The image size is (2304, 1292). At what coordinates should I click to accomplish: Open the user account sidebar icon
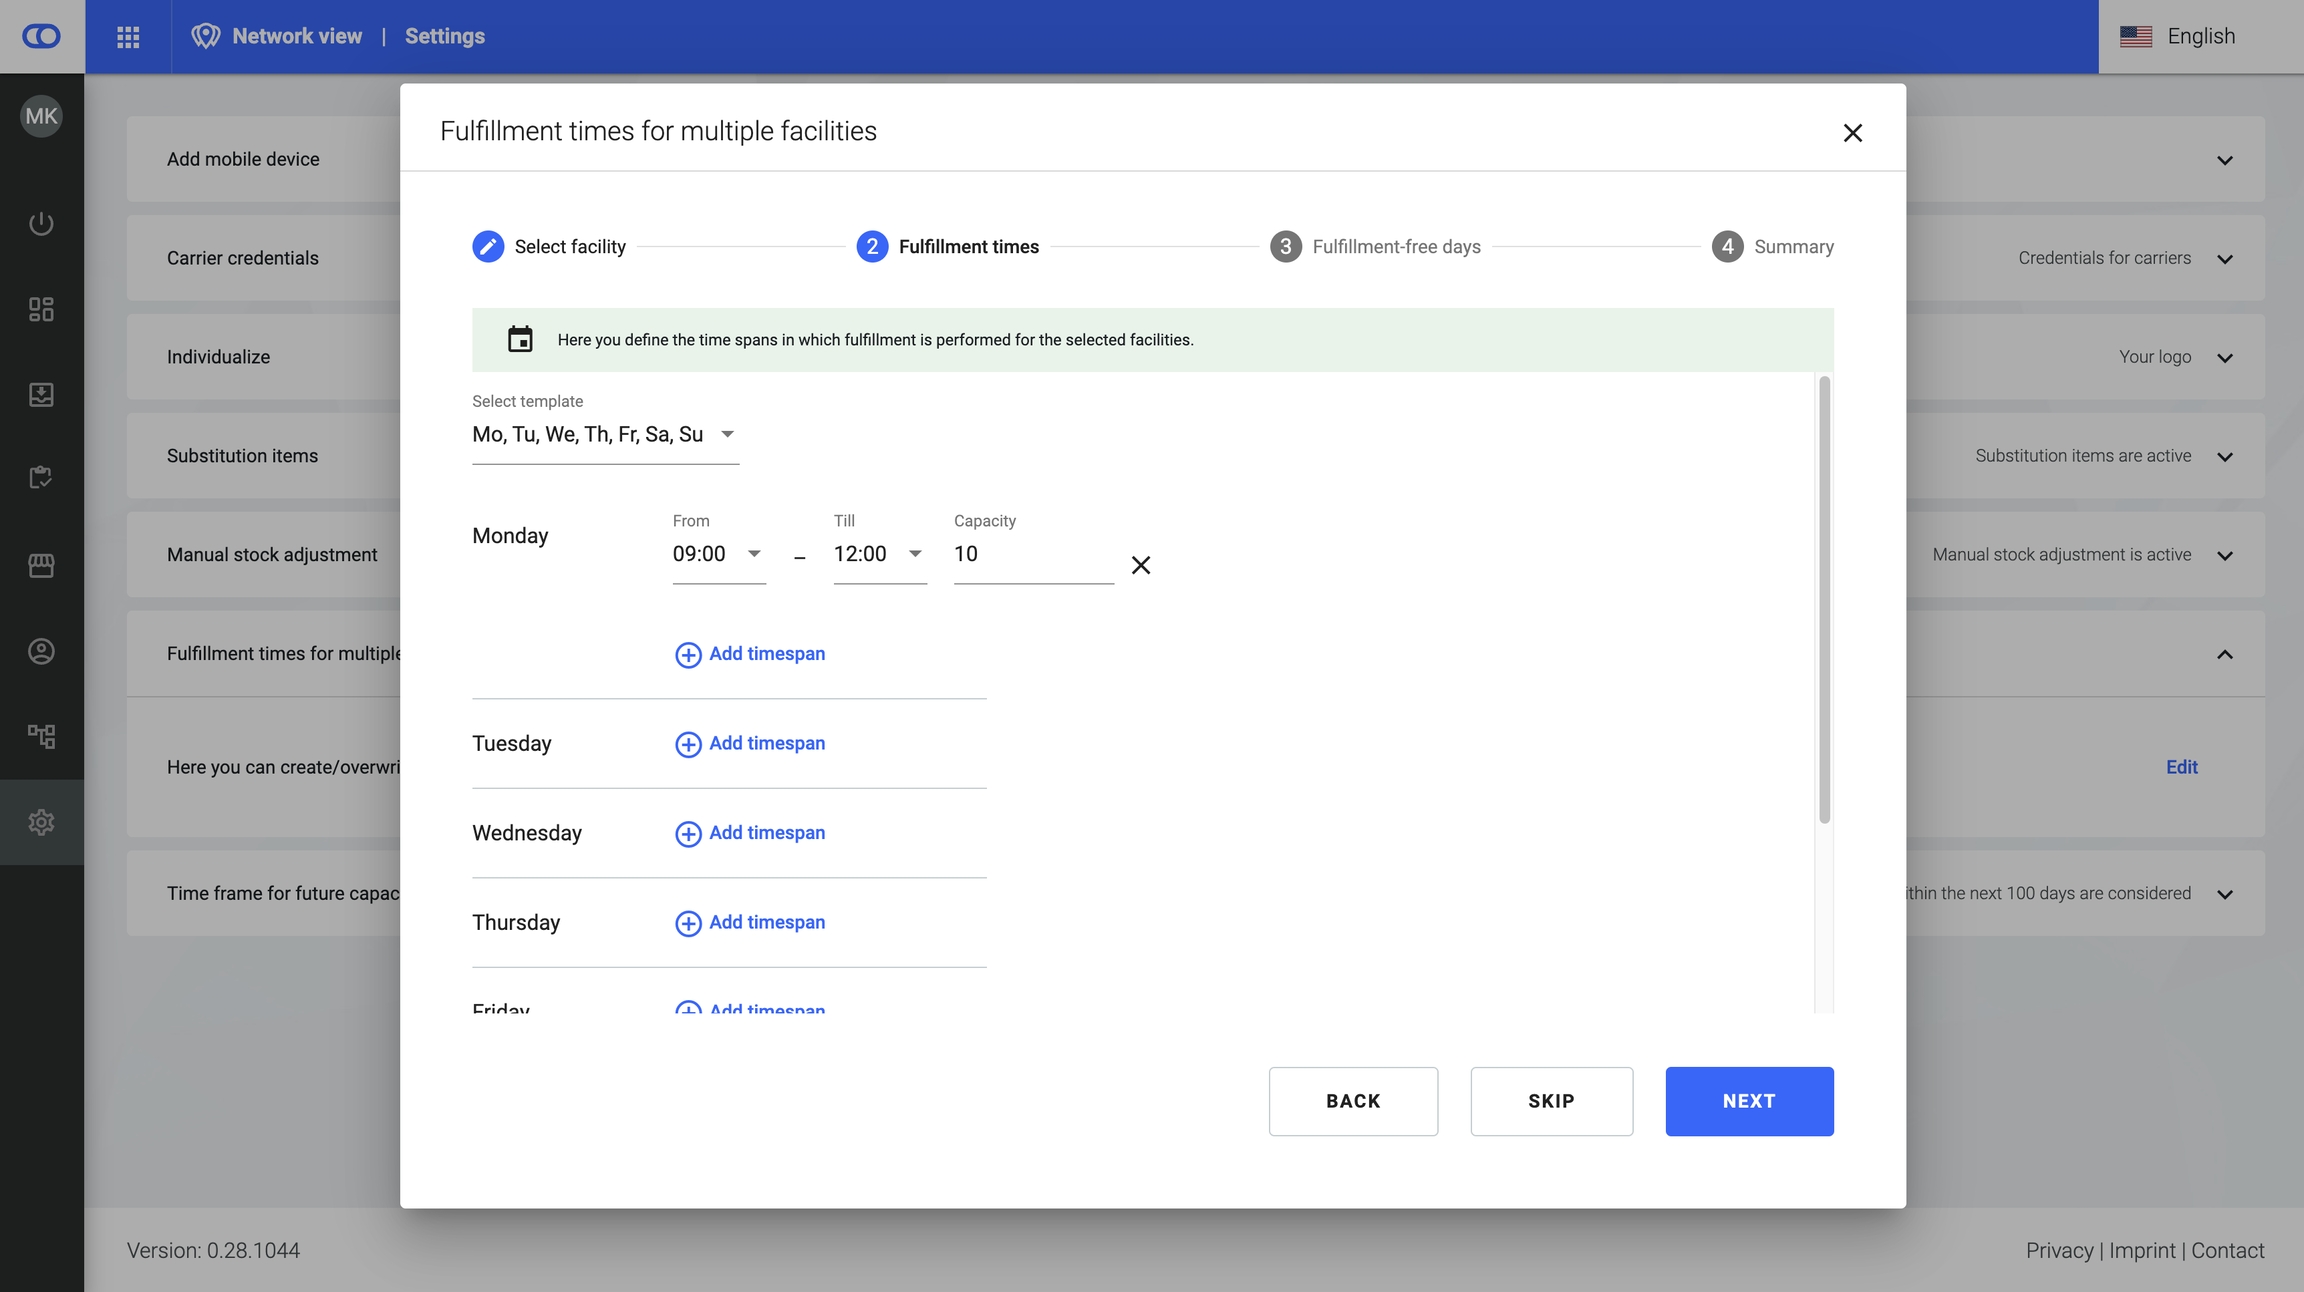[41, 652]
